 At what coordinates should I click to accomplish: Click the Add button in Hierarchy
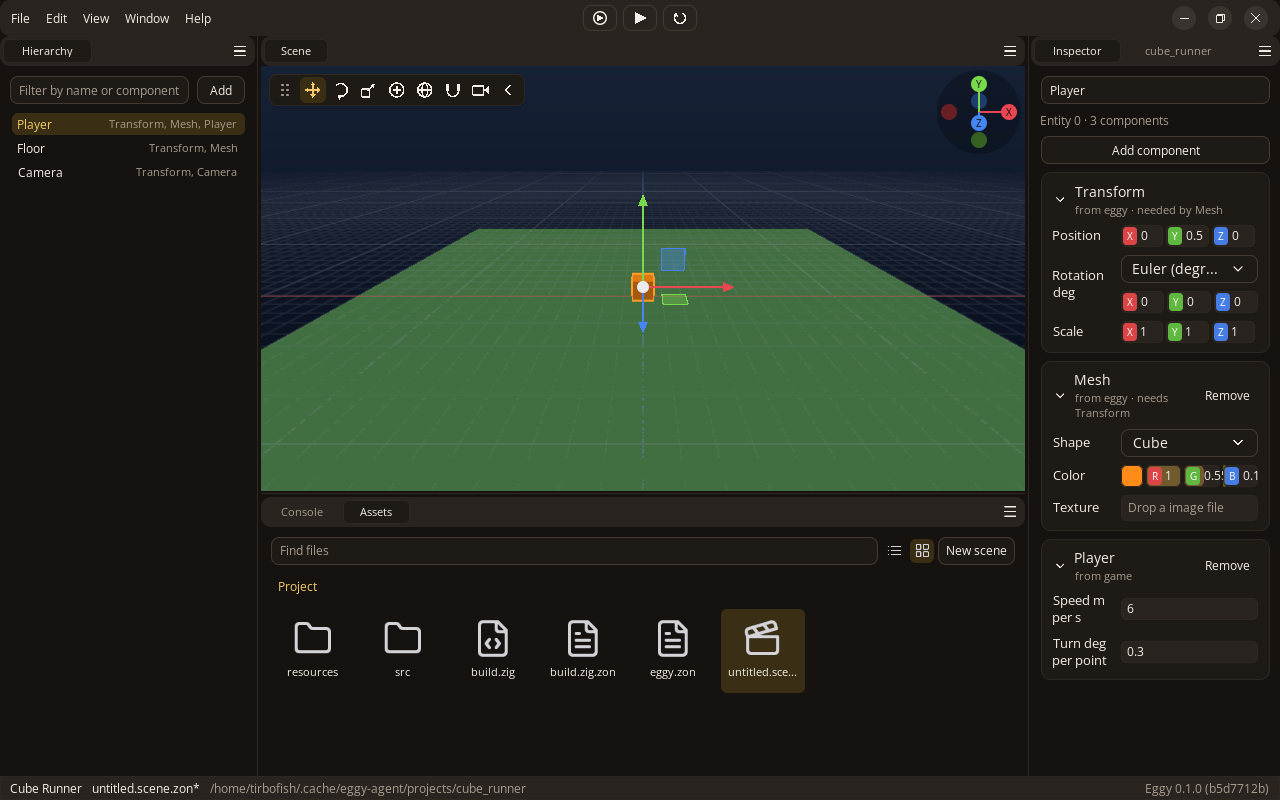(221, 90)
